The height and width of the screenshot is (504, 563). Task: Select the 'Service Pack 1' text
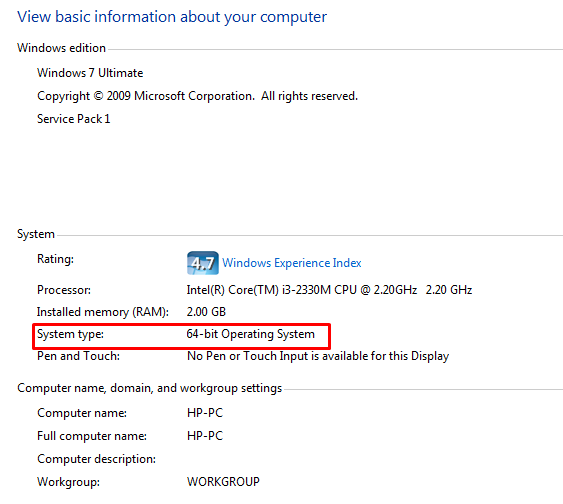point(74,119)
